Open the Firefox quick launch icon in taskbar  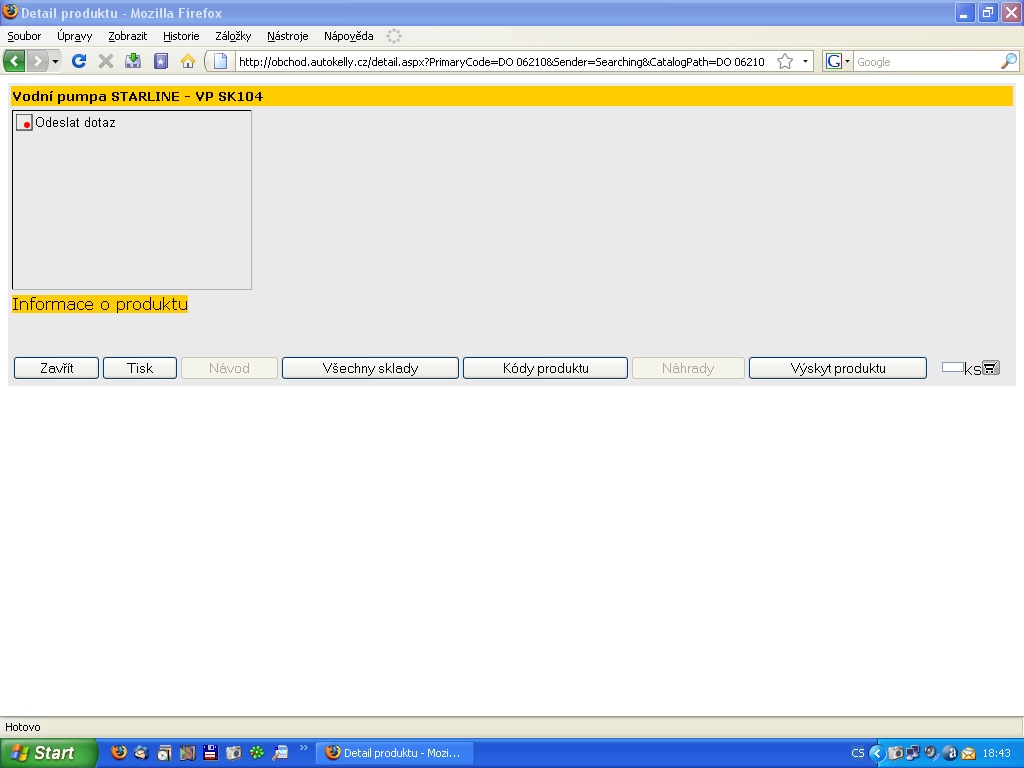pos(119,753)
